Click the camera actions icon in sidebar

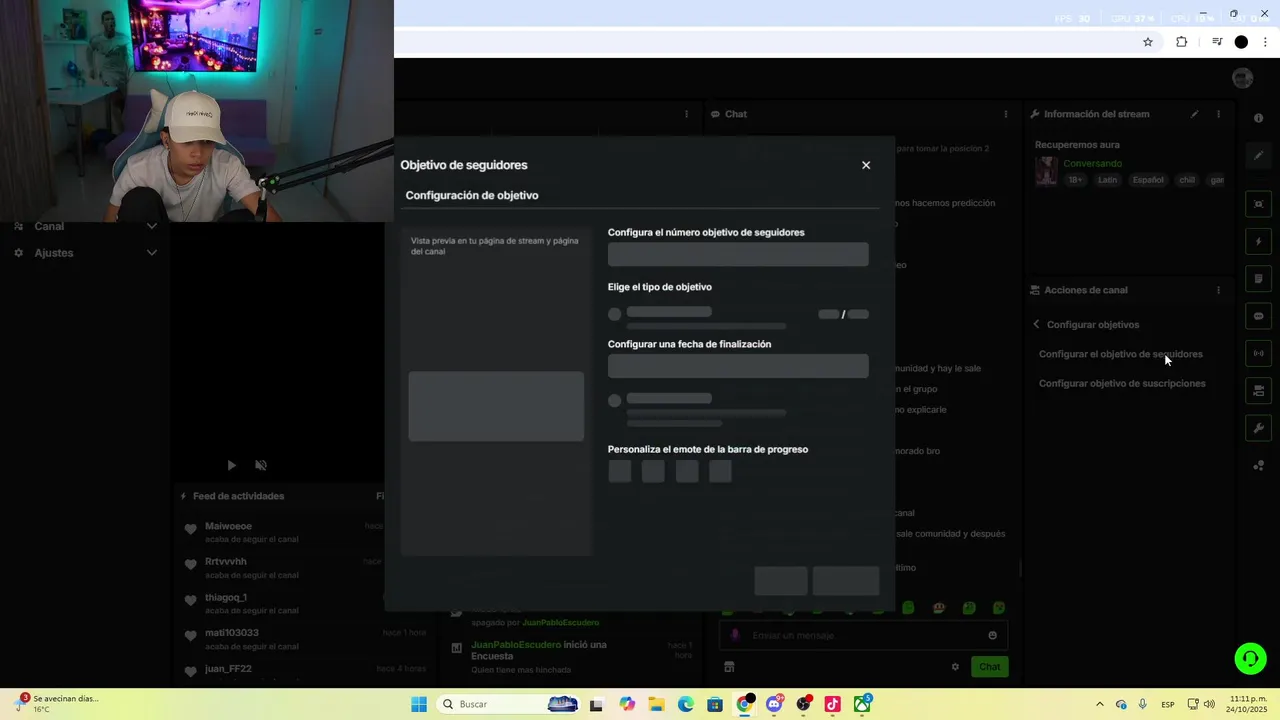(x=1258, y=391)
